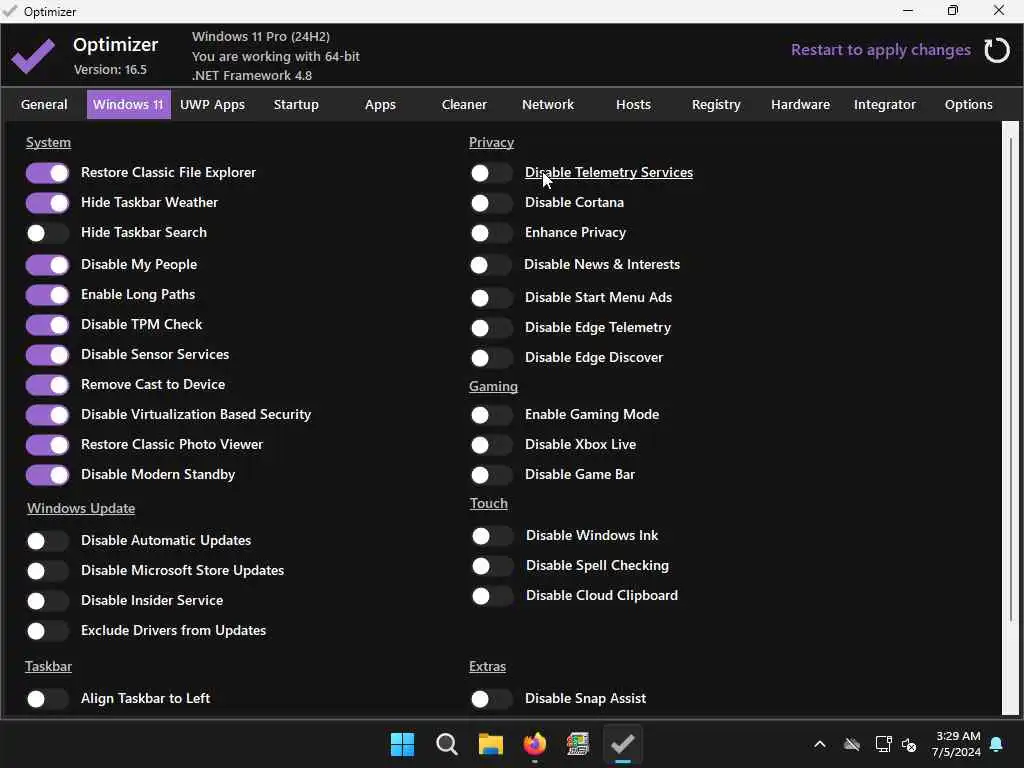Enable Disable Snap Assist switch
The width and height of the screenshot is (1024, 768).
click(x=491, y=699)
